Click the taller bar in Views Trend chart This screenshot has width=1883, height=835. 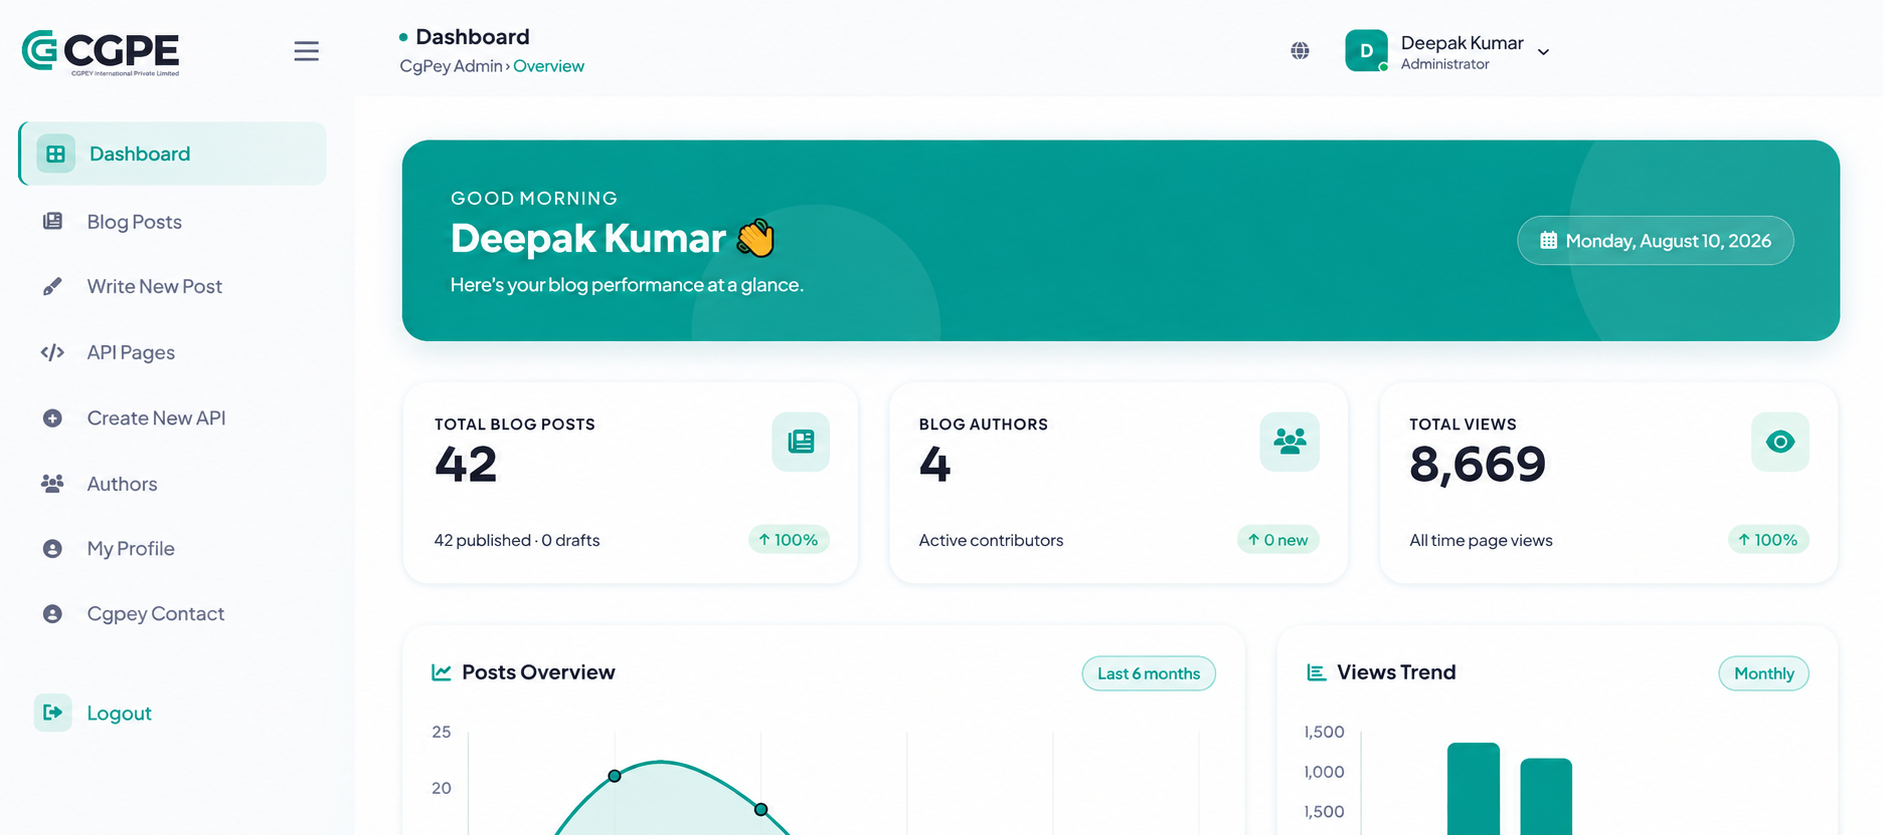1473,789
